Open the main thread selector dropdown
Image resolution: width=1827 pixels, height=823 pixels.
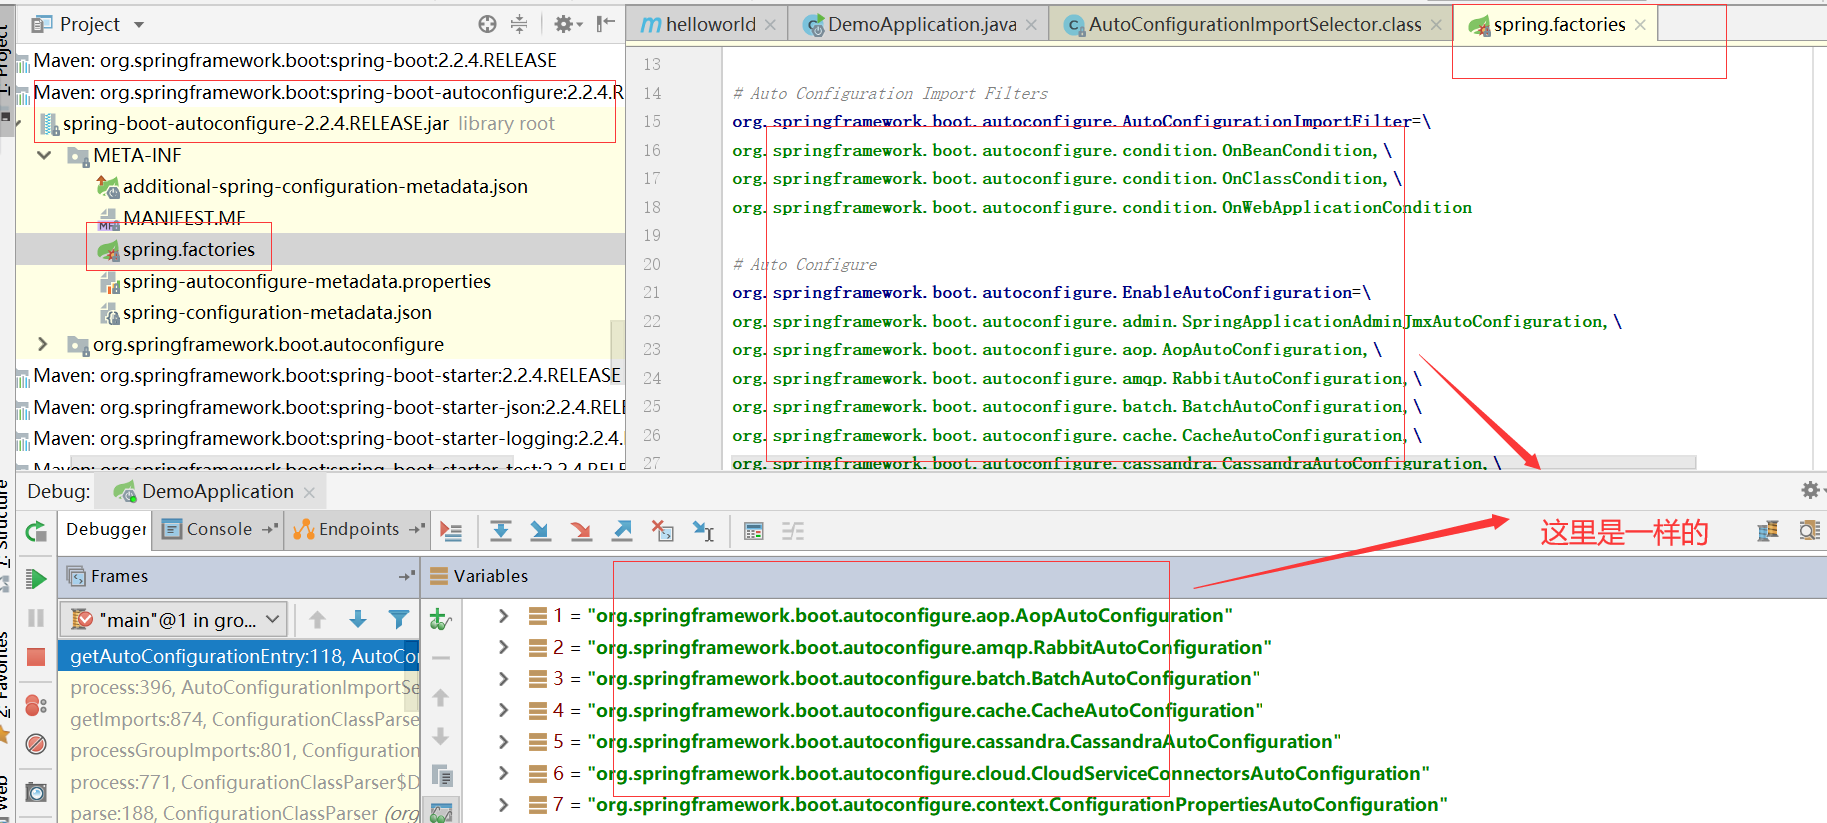click(174, 620)
